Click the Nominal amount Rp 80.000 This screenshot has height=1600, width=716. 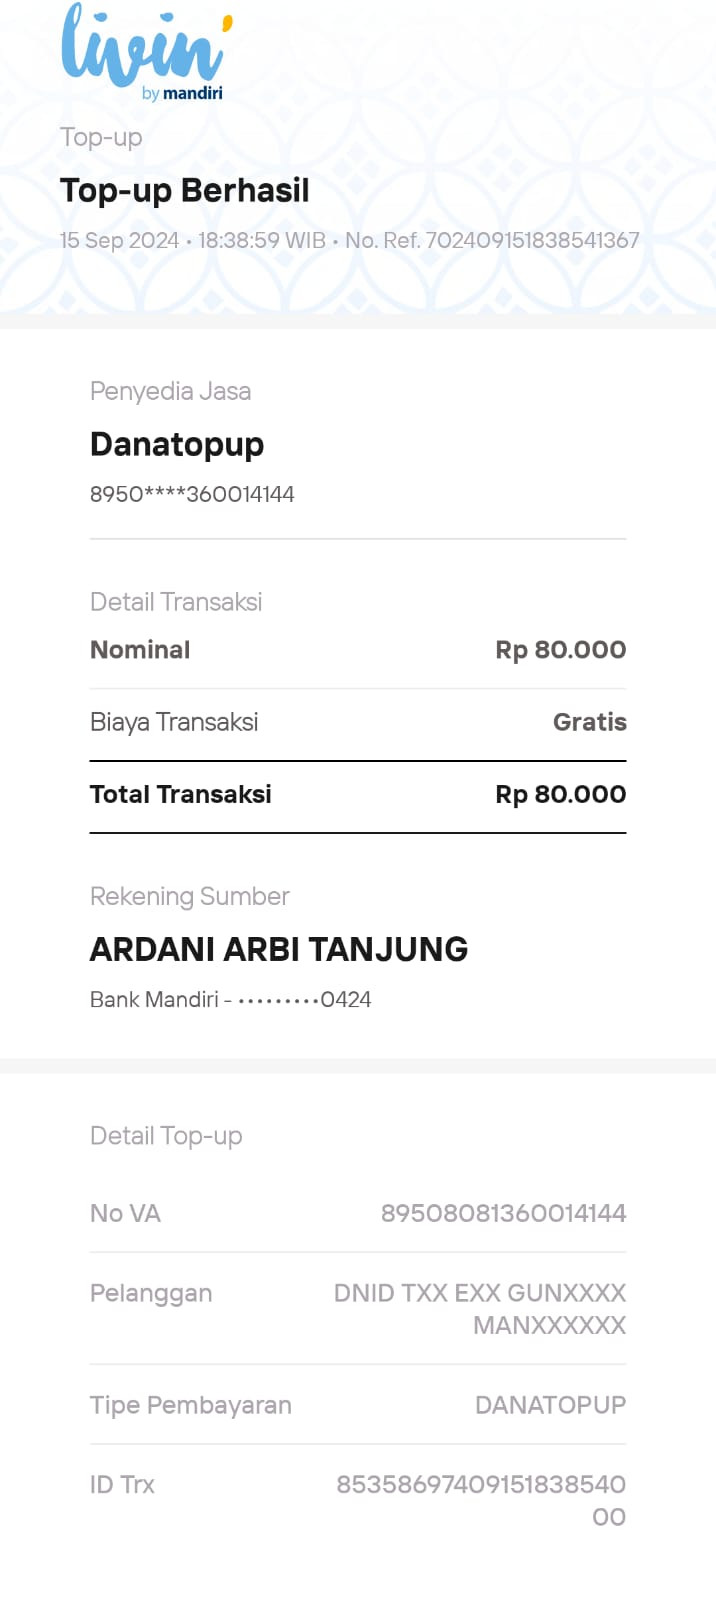[x=561, y=650]
